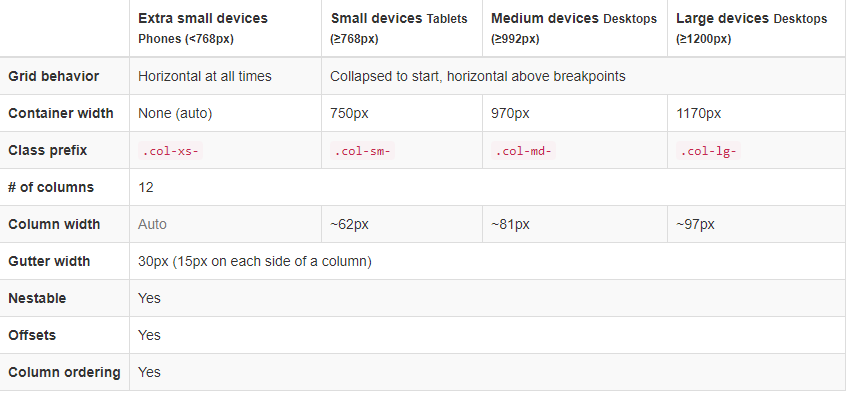Click the .col-sm- class prefix code
This screenshot has height=394, width=846.
click(x=362, y=151)
